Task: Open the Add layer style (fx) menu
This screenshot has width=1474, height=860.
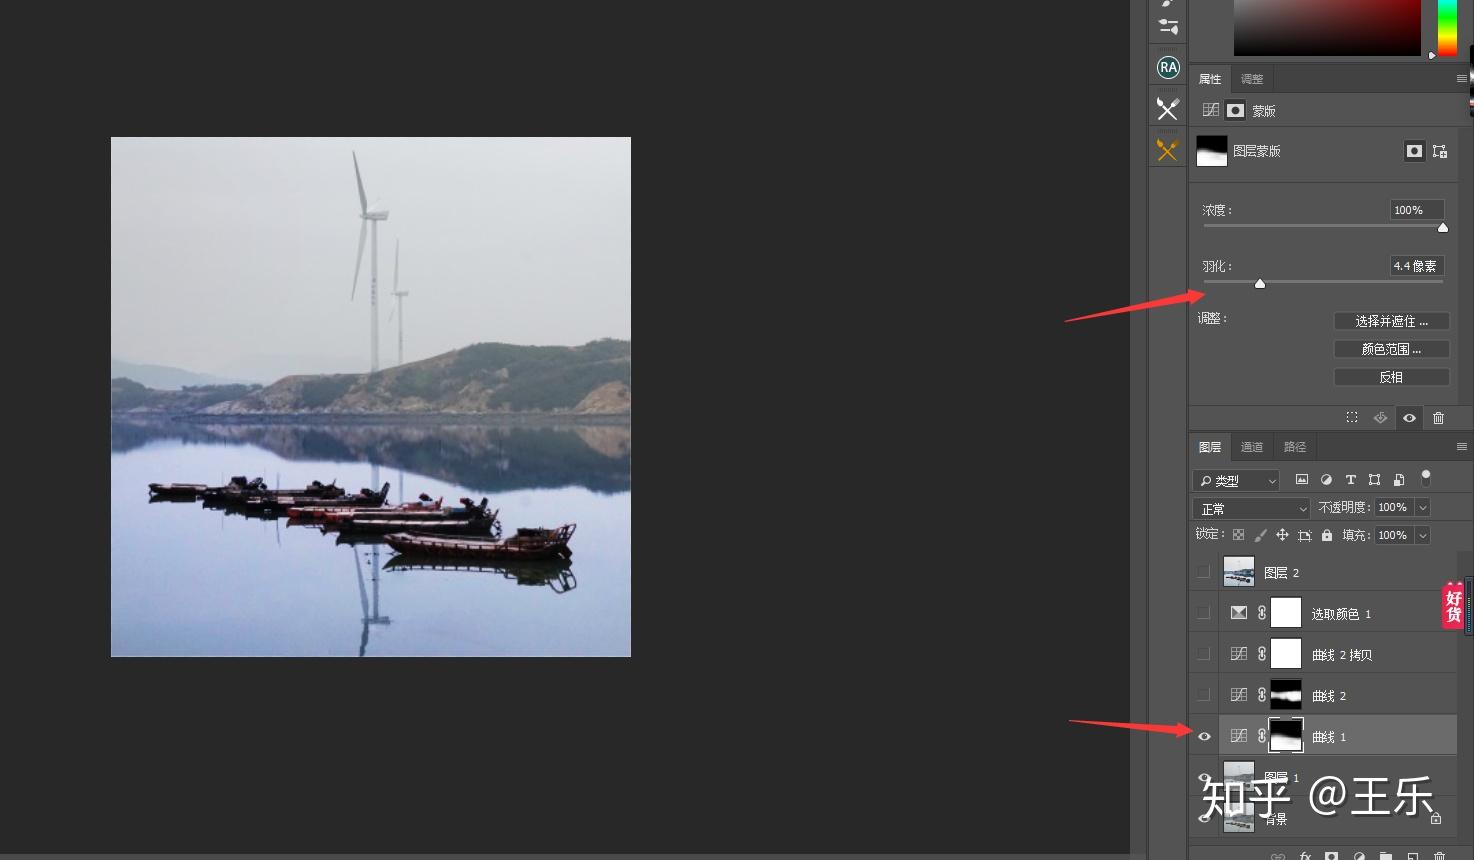Action: [x=1306, y=856]
